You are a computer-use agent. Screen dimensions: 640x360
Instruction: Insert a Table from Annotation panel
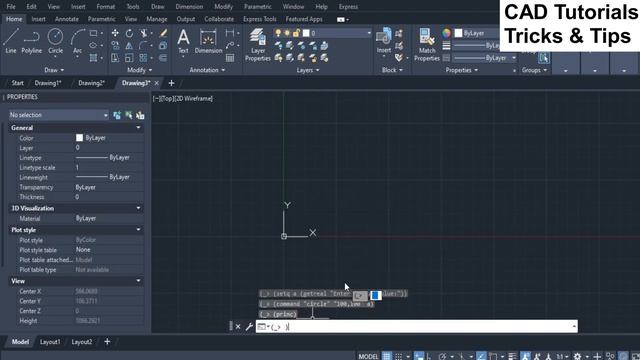coord(230,58)
